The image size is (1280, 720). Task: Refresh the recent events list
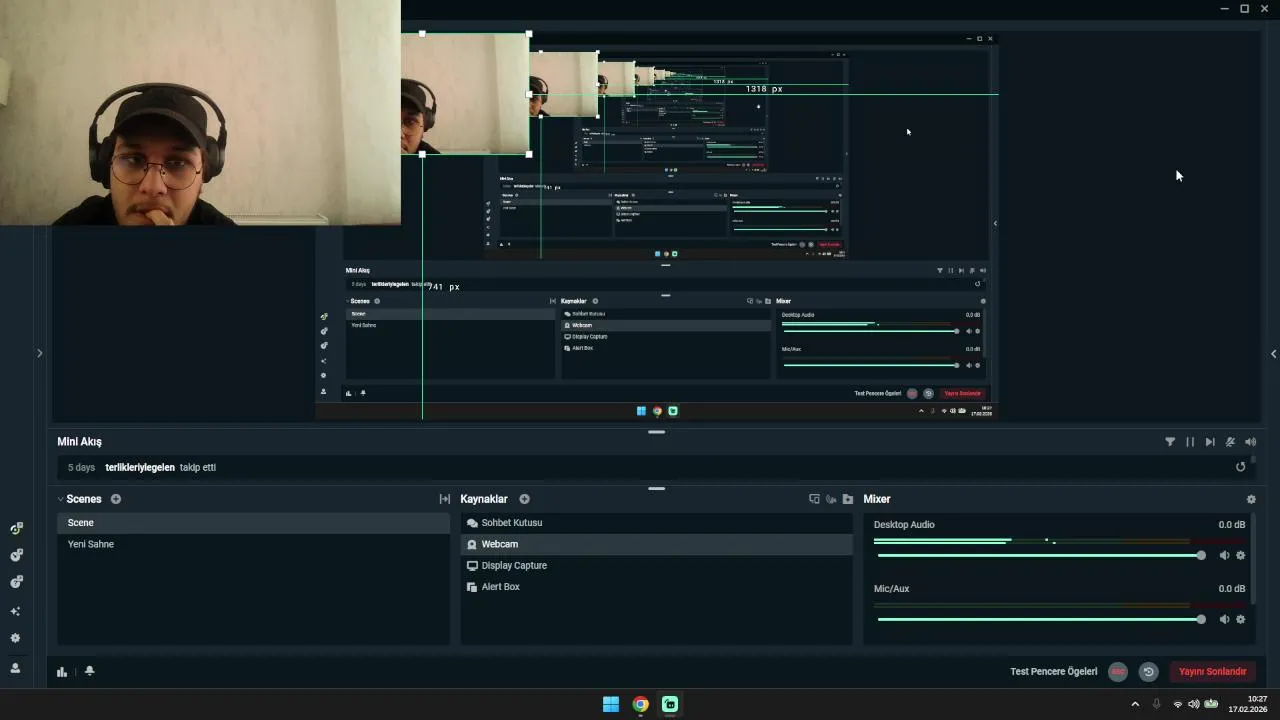click(x=1241, y=467)
